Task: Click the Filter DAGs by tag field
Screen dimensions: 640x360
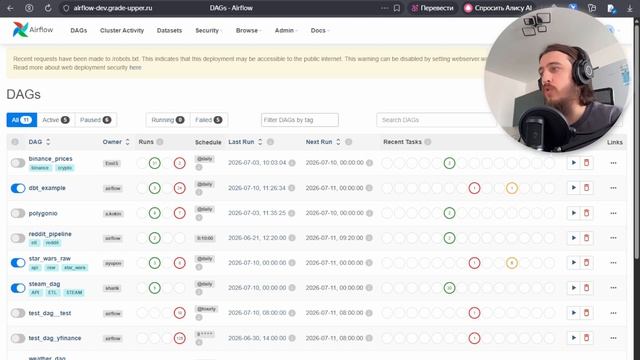Action: (300, 120)
